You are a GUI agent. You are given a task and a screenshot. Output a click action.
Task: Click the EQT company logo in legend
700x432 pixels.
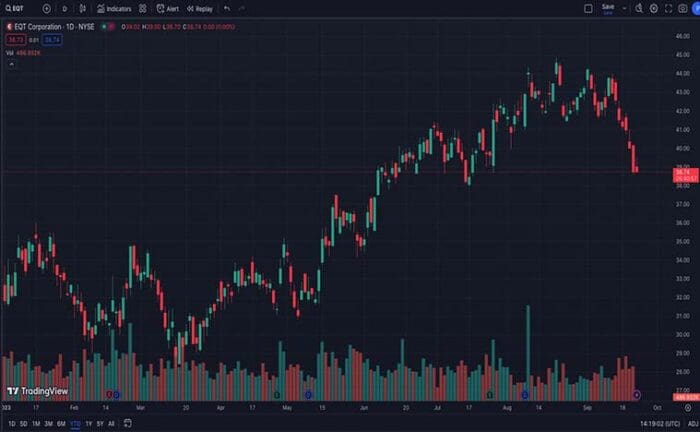coord(9,27)
